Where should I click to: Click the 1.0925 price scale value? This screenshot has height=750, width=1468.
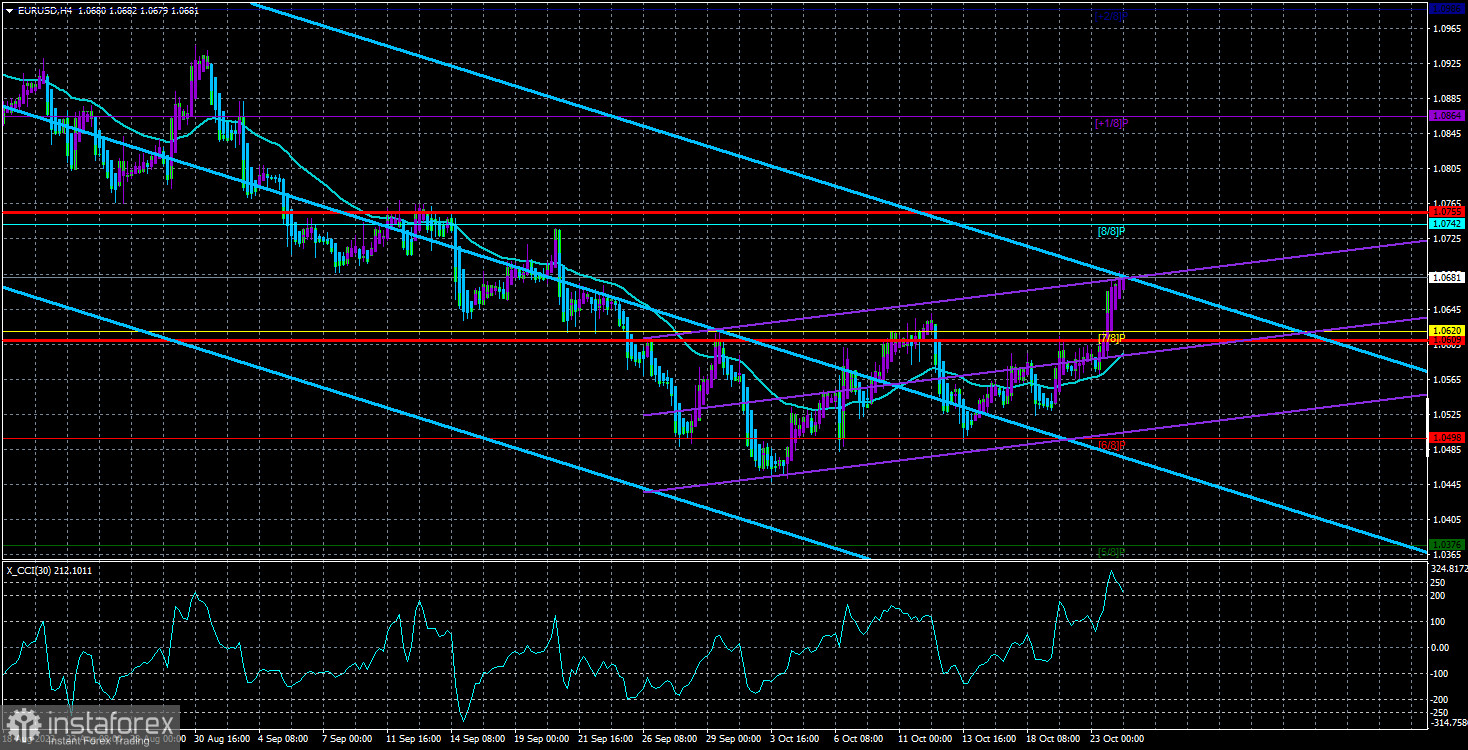click(1447, 64)
